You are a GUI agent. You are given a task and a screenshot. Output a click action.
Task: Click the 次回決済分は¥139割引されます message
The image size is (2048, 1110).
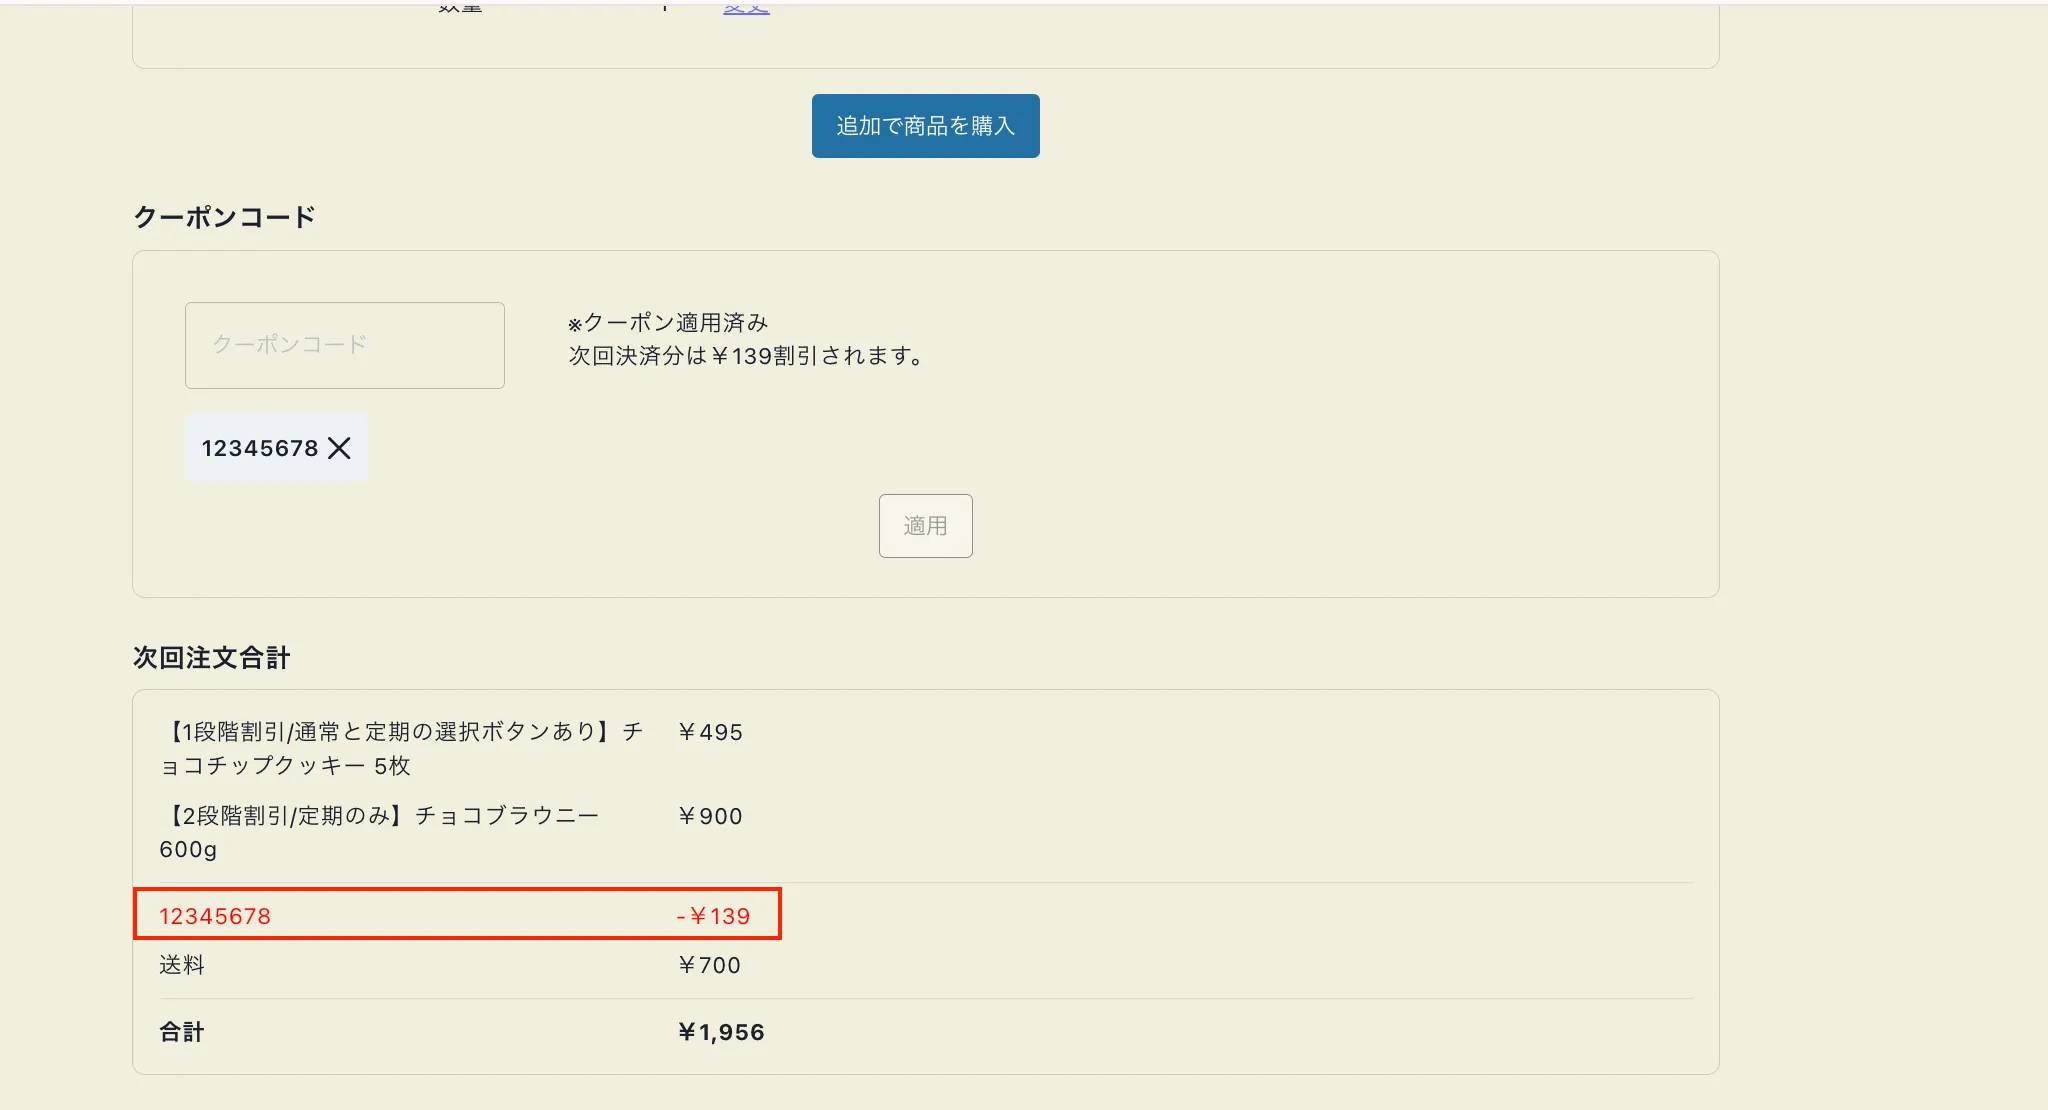tap(747, 356)
